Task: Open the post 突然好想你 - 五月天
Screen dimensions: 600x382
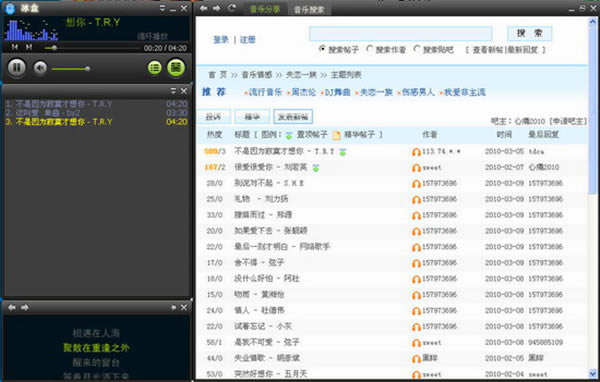Action: coord(271,374)
